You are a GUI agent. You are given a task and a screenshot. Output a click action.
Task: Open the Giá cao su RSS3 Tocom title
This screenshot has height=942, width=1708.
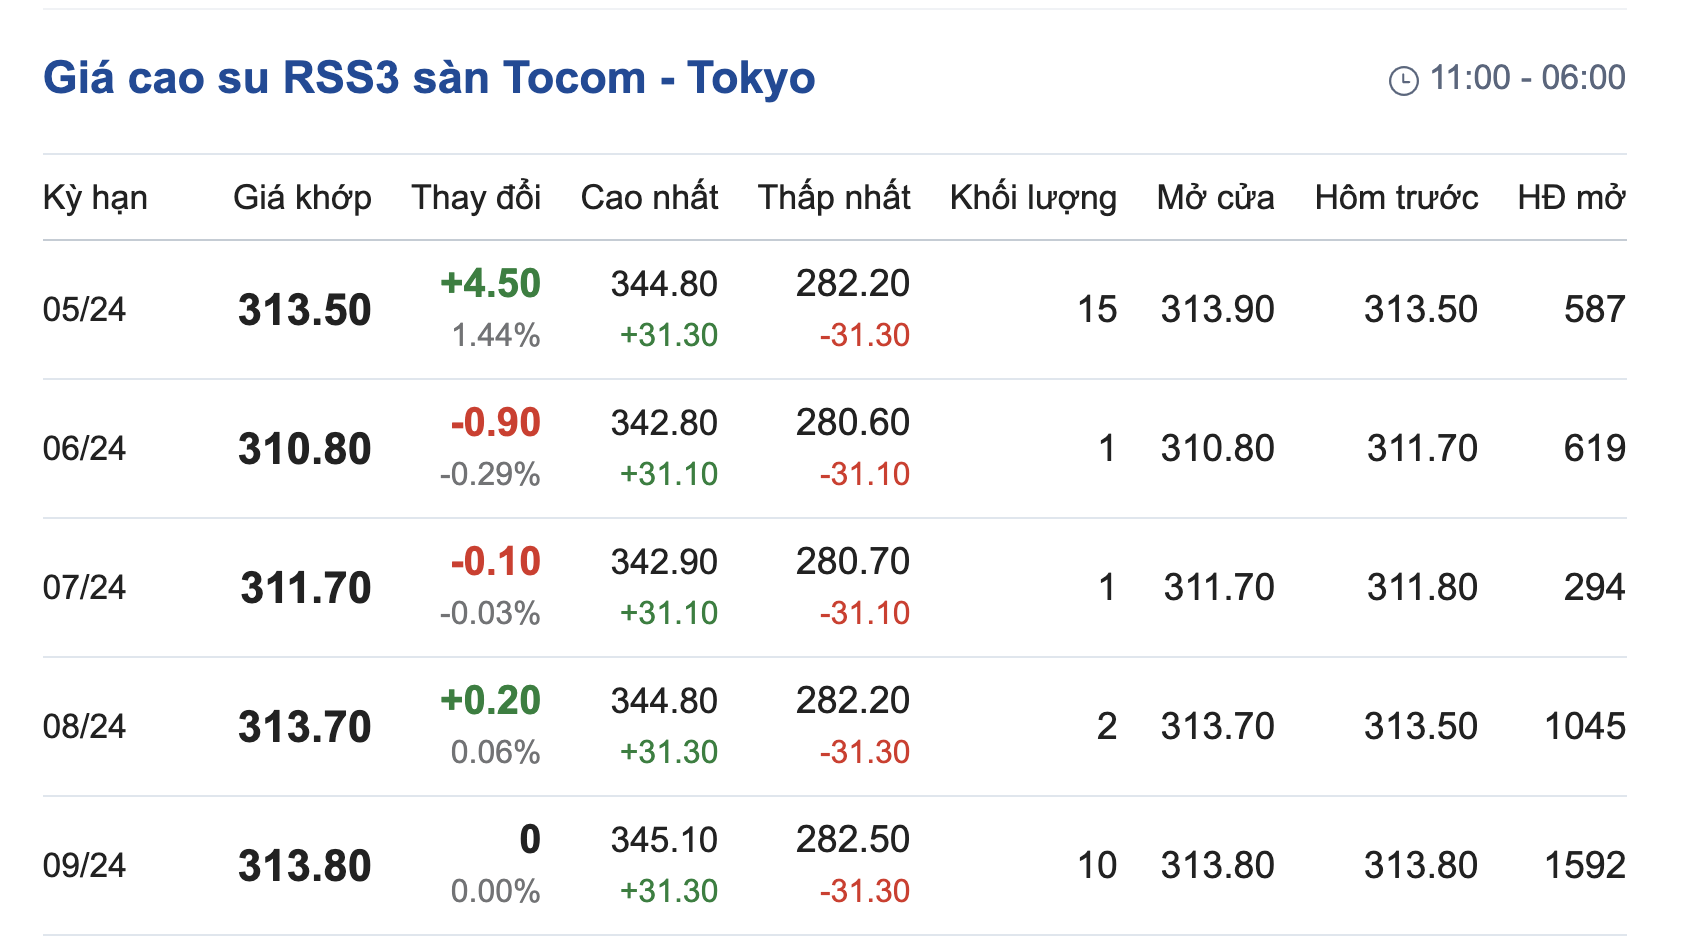coord(429,78)
